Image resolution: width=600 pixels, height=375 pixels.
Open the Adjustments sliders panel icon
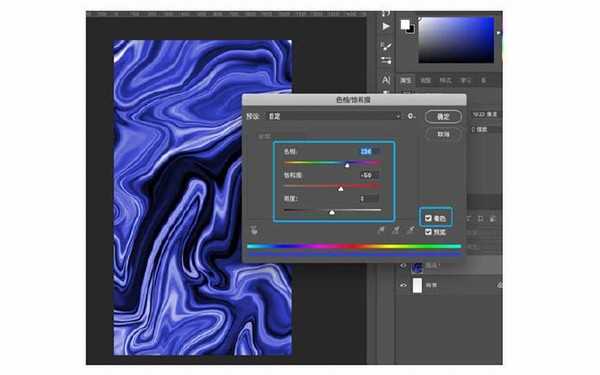[x=386, y=60]
